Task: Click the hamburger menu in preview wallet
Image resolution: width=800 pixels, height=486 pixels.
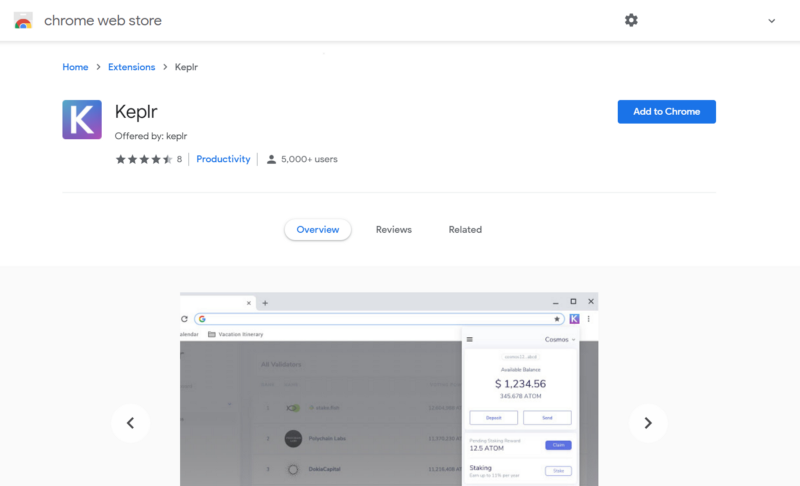Action: pyautogui.click(x=469, y=339)
